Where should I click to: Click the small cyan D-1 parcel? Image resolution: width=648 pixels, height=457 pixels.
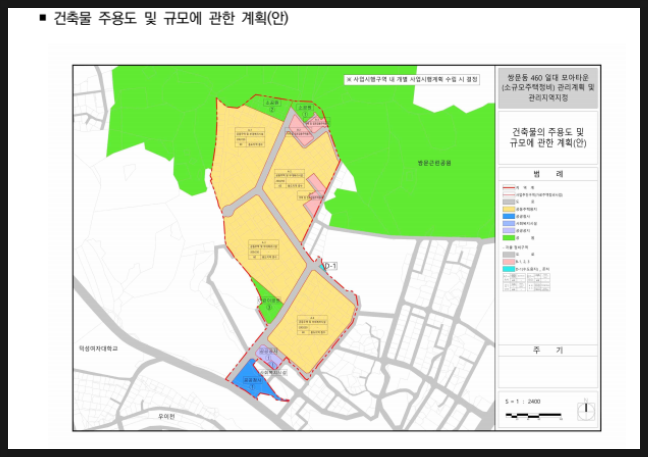[x=321, y=267]
